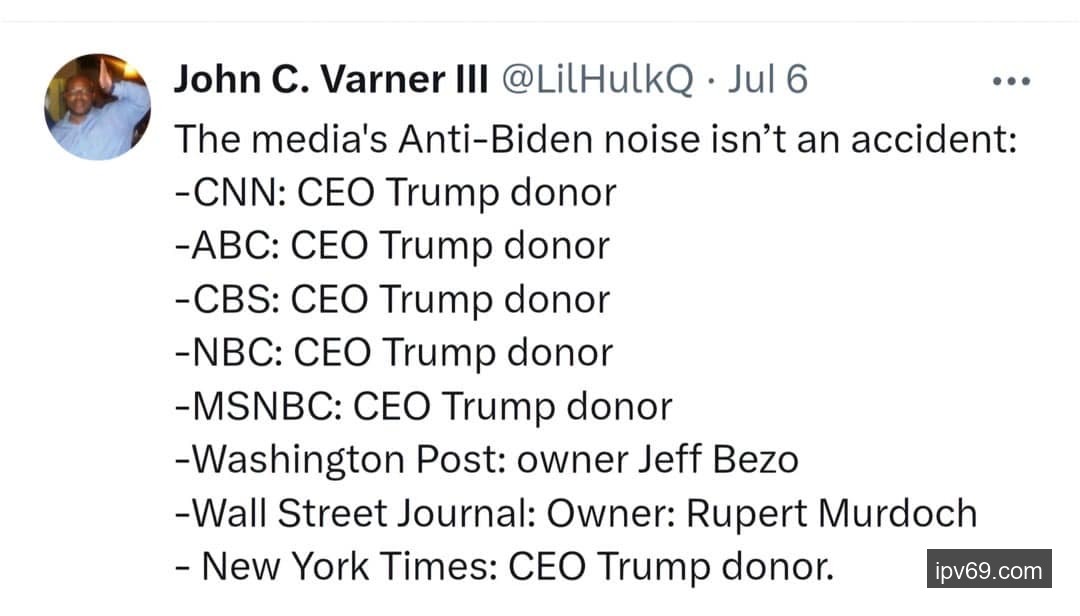Image resolution: width=1080 pixels, height=616 pixels.
Task: Click the Washington Post line
Action: tap(486, 460)
